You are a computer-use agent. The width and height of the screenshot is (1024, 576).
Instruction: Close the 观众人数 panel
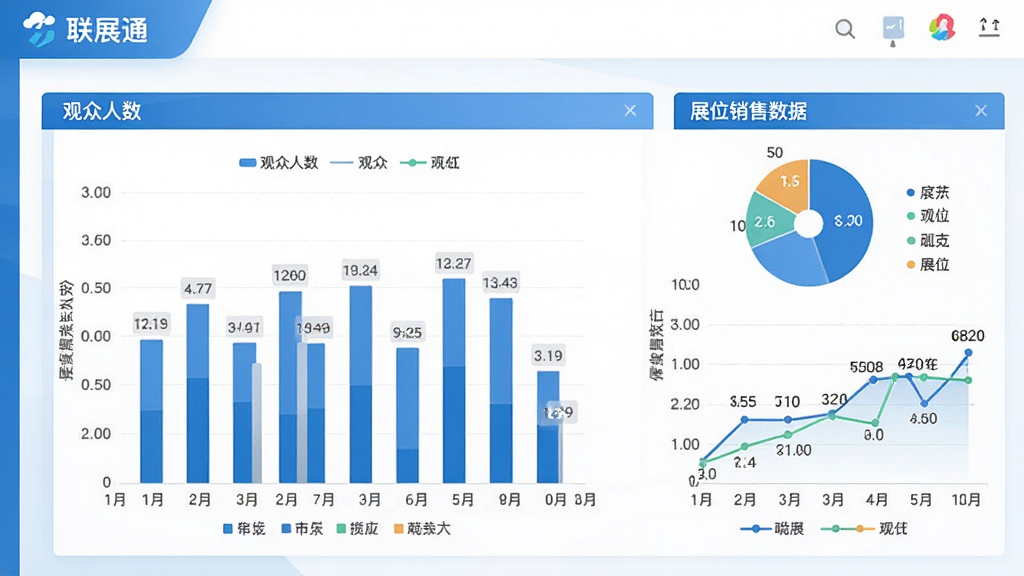click(x=630, y=110)
